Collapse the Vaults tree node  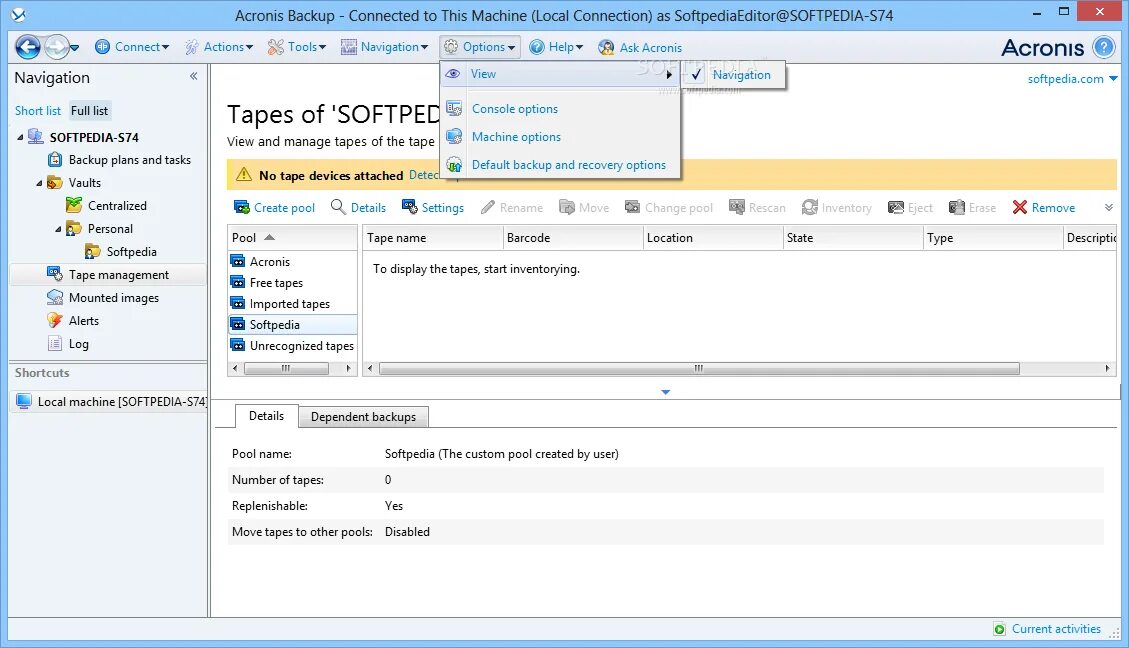coord(40,184)
